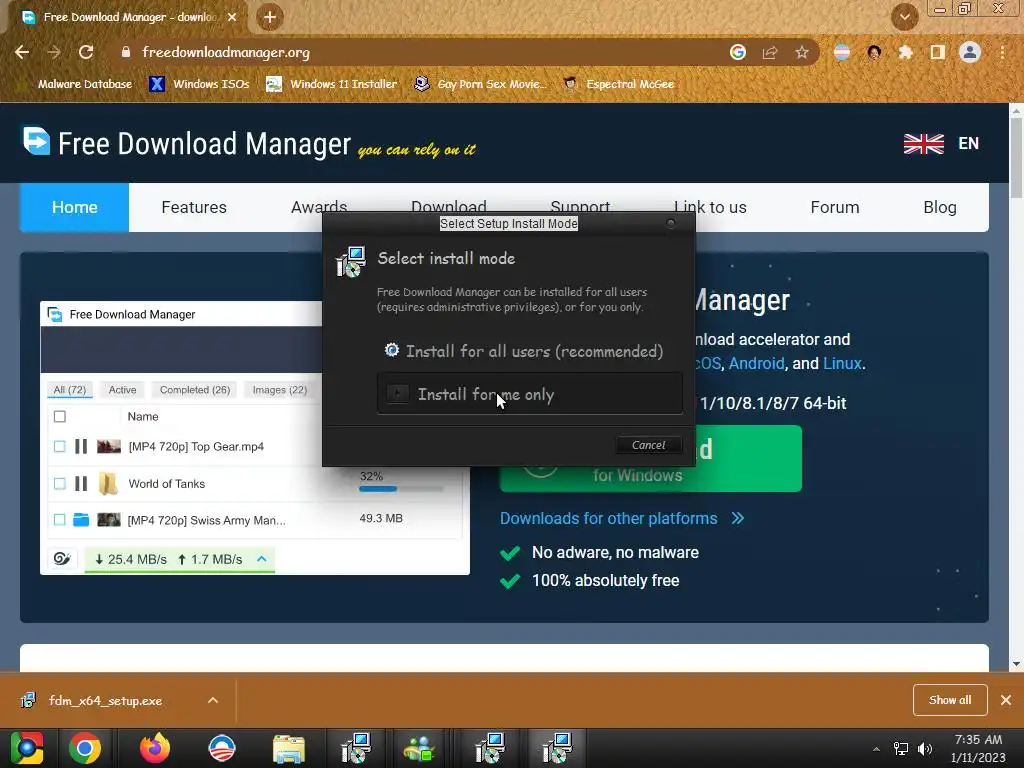Open the Malware Database bookmark

(x=84, y=84)
